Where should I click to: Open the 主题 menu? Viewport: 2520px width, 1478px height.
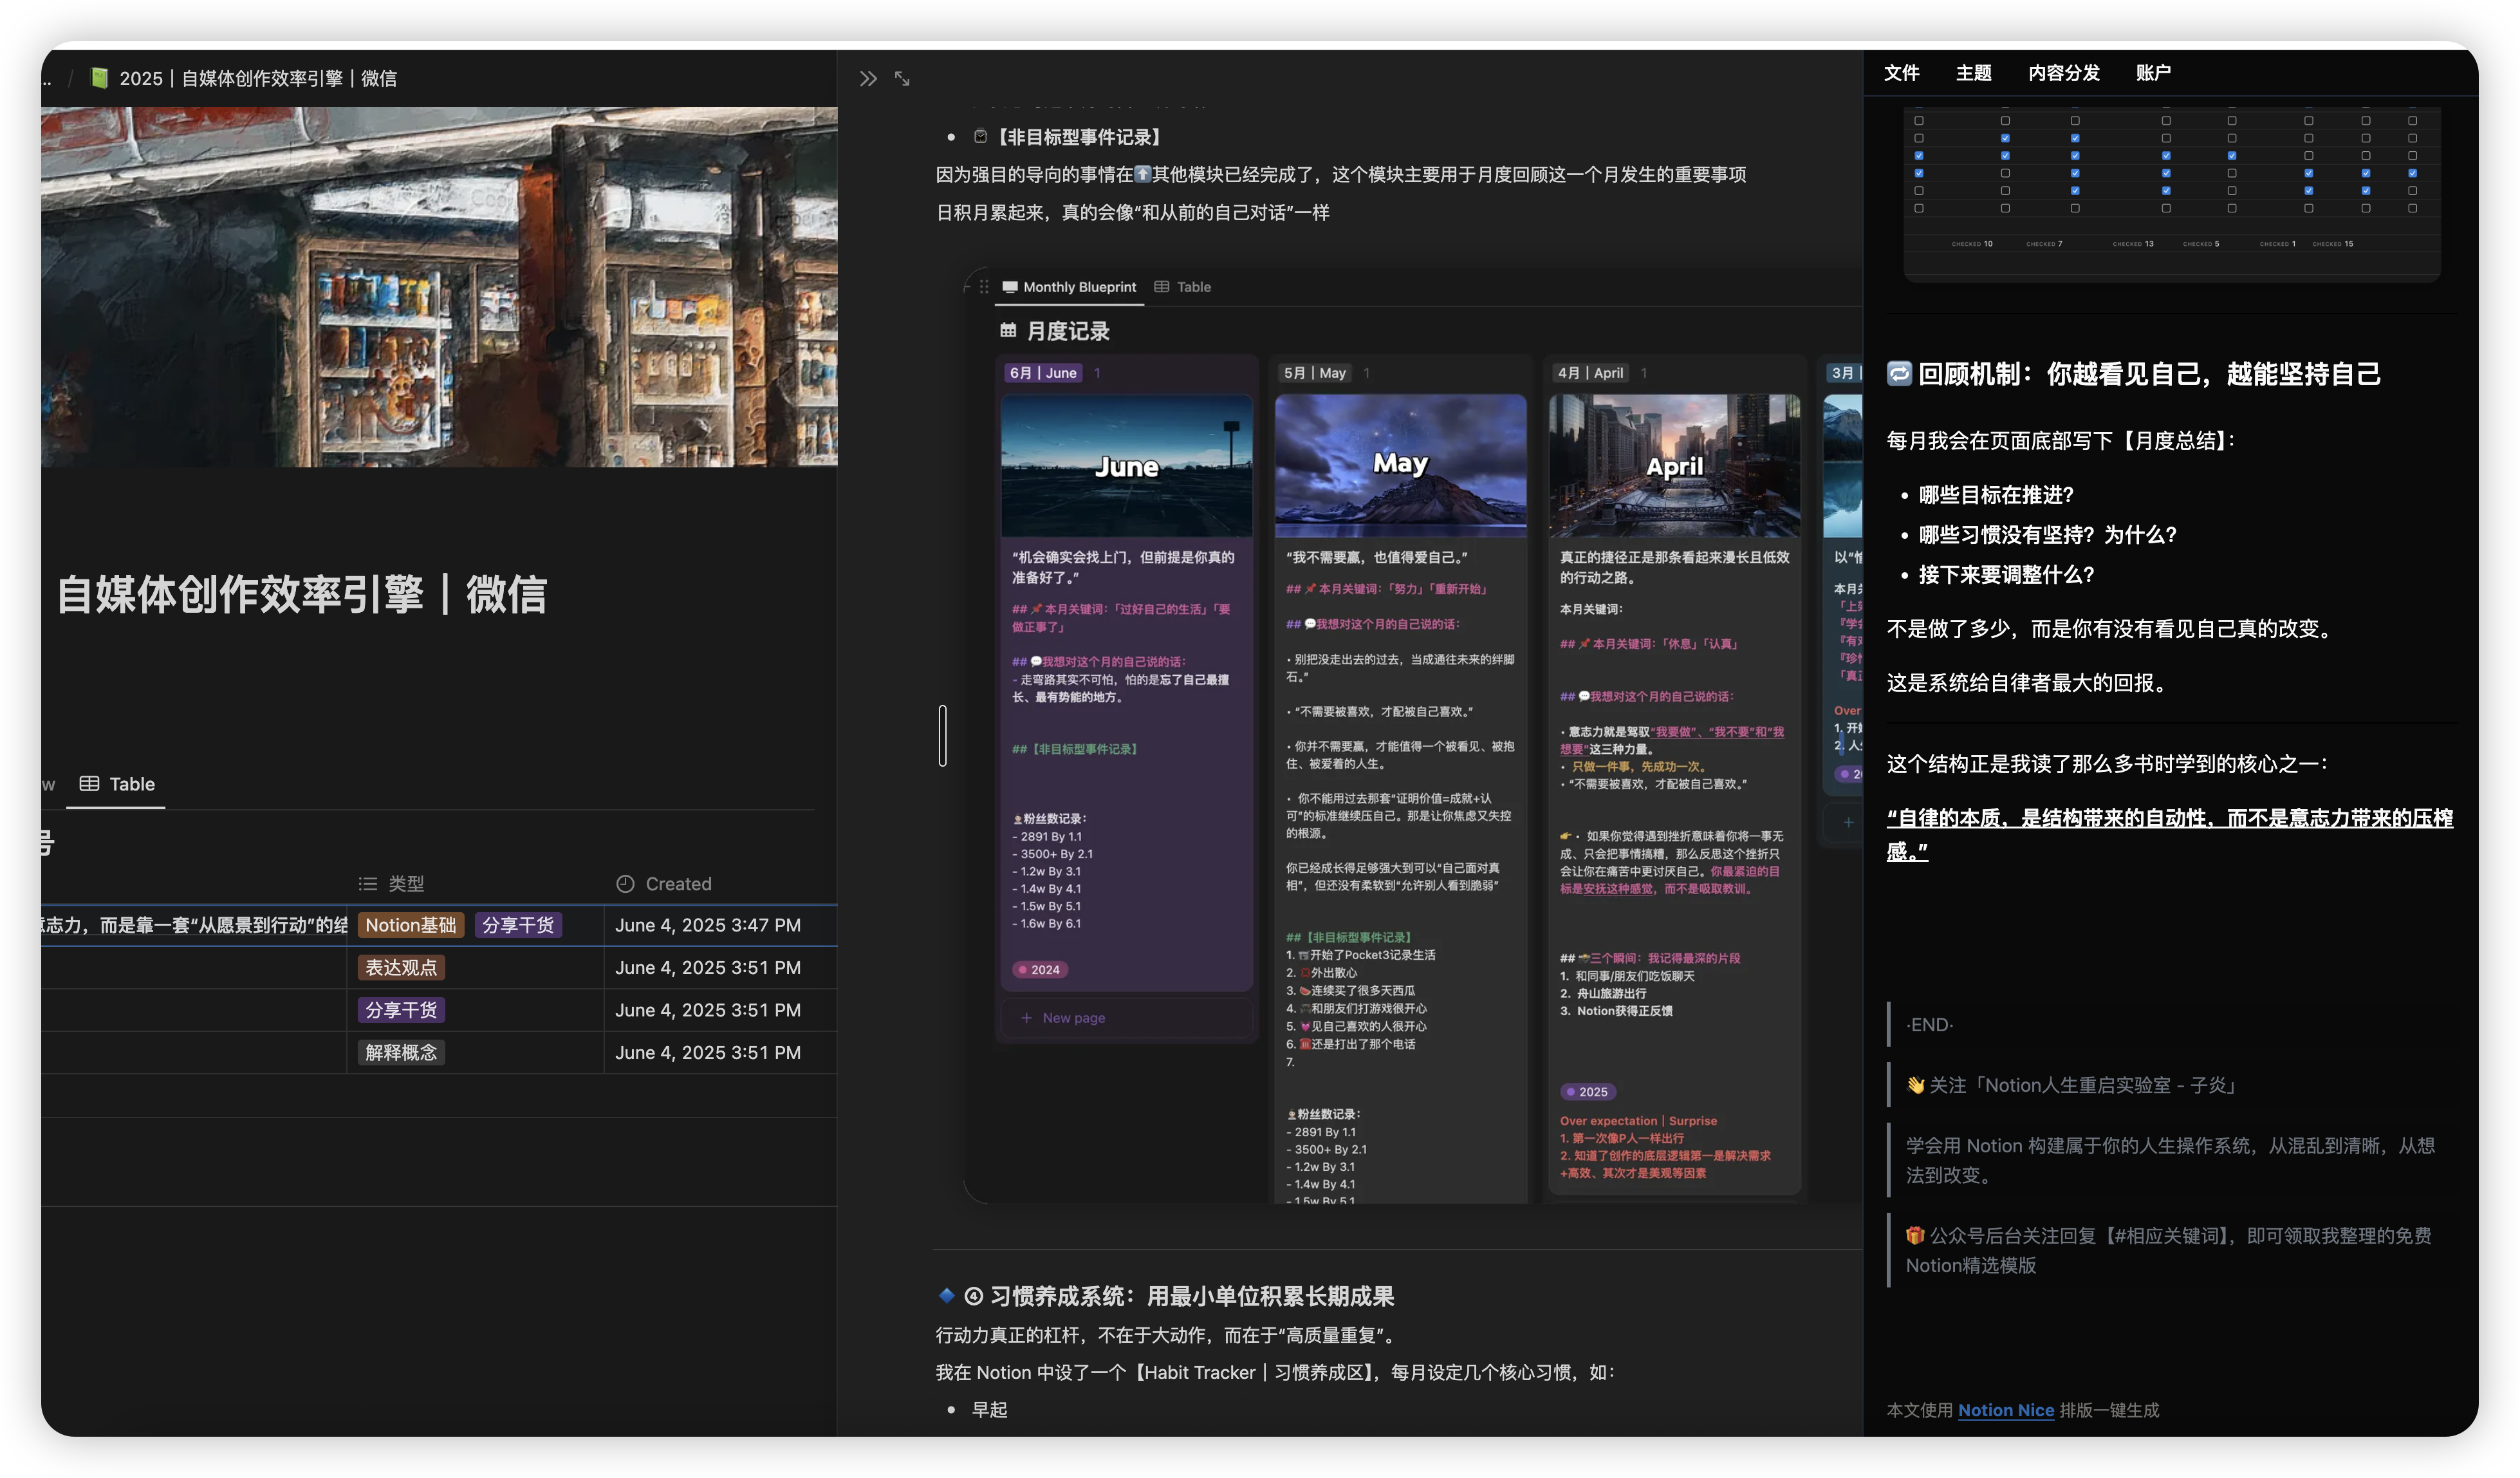(x=1973, y=73)
